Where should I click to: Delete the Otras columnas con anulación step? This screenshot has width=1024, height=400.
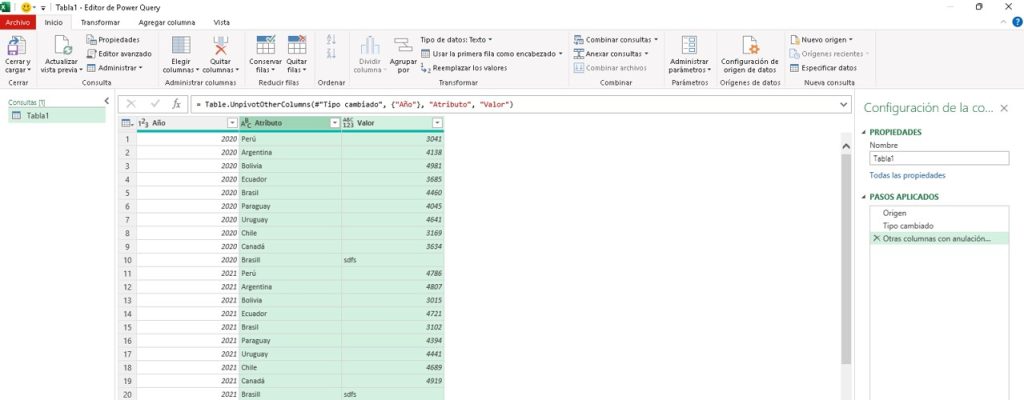(x=876, y=239)
